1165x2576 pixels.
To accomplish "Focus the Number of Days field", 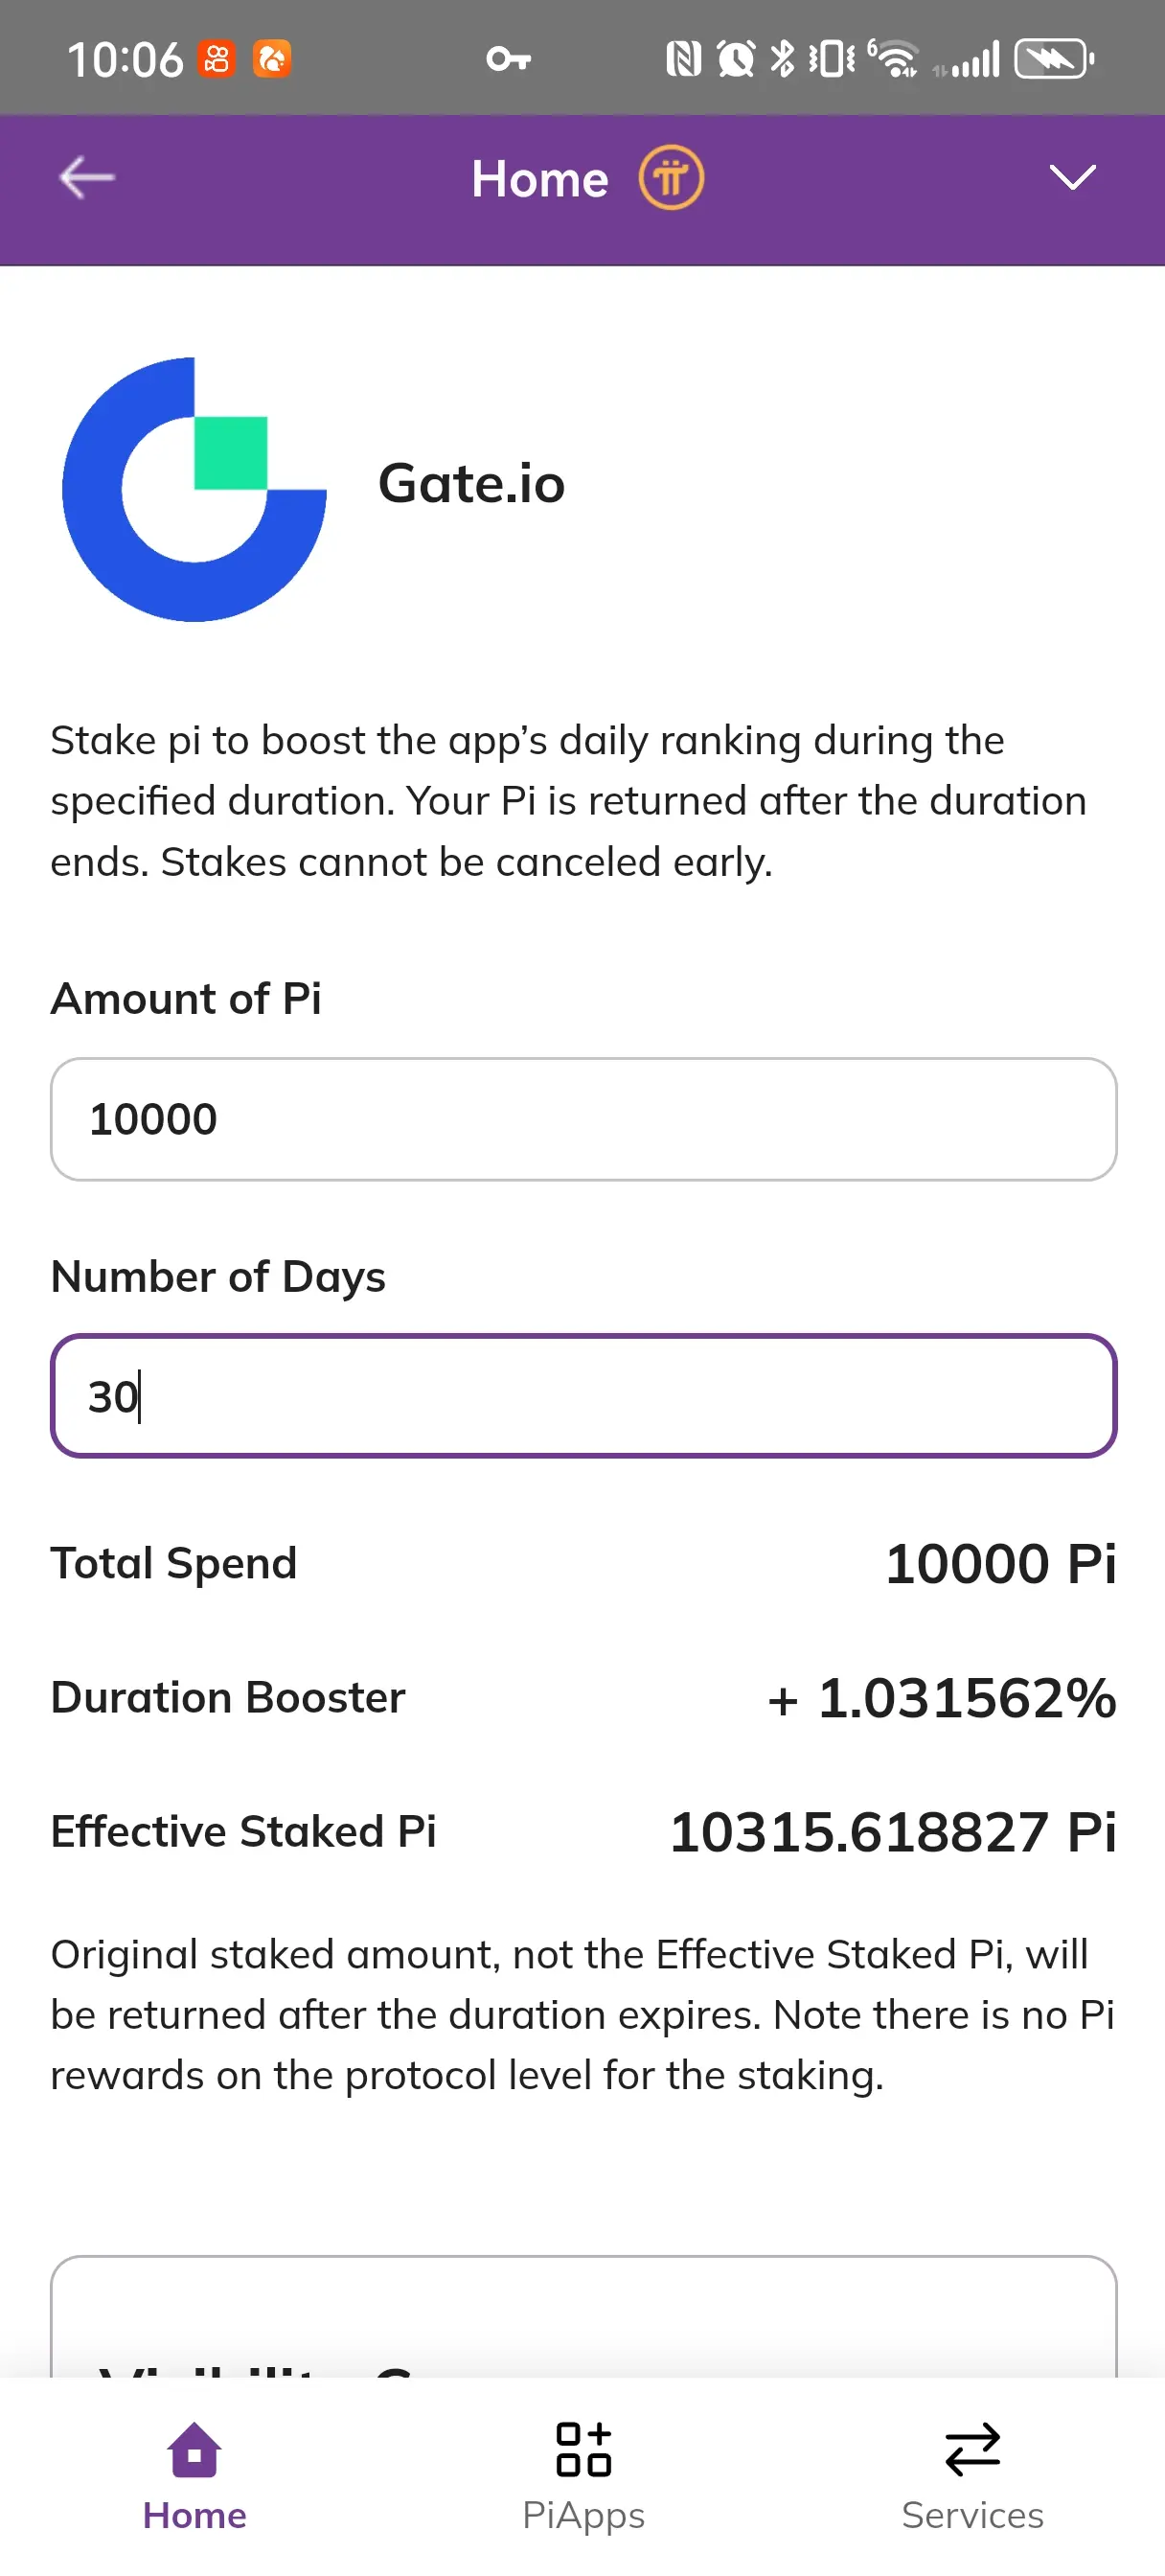I will tap(583, 1395).
